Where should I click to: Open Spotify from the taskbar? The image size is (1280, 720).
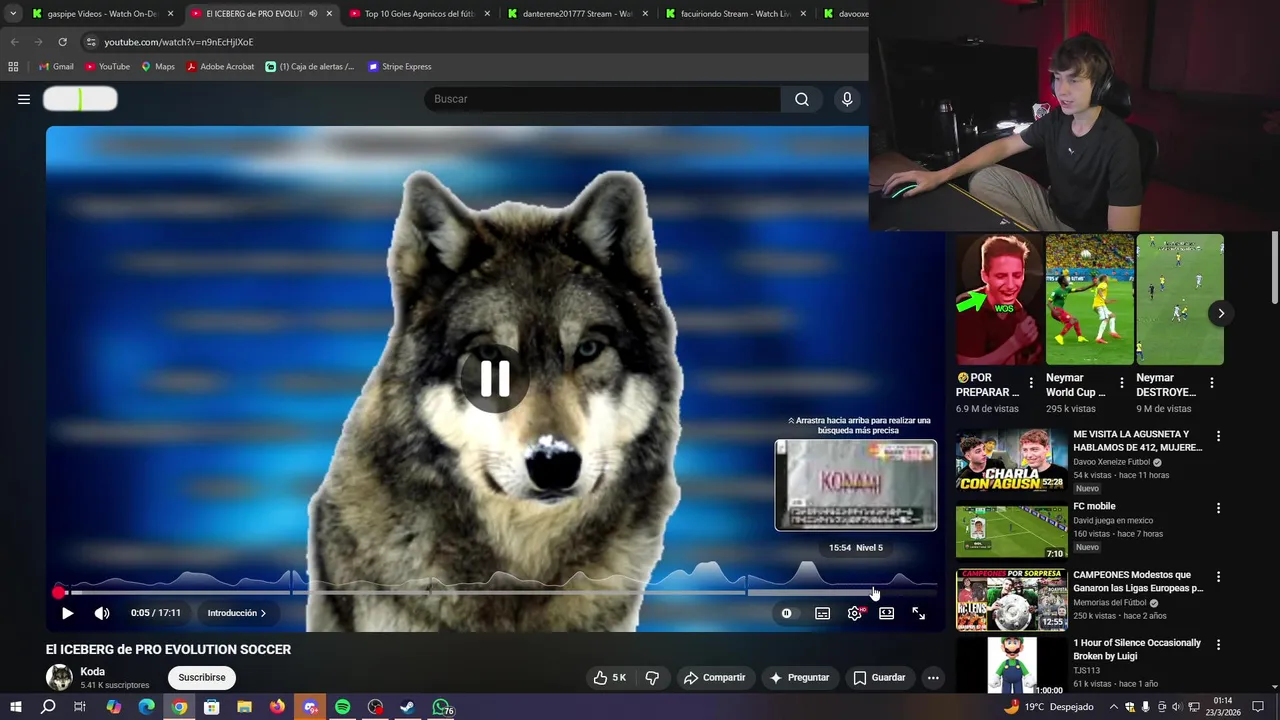(x=342, y=707)
